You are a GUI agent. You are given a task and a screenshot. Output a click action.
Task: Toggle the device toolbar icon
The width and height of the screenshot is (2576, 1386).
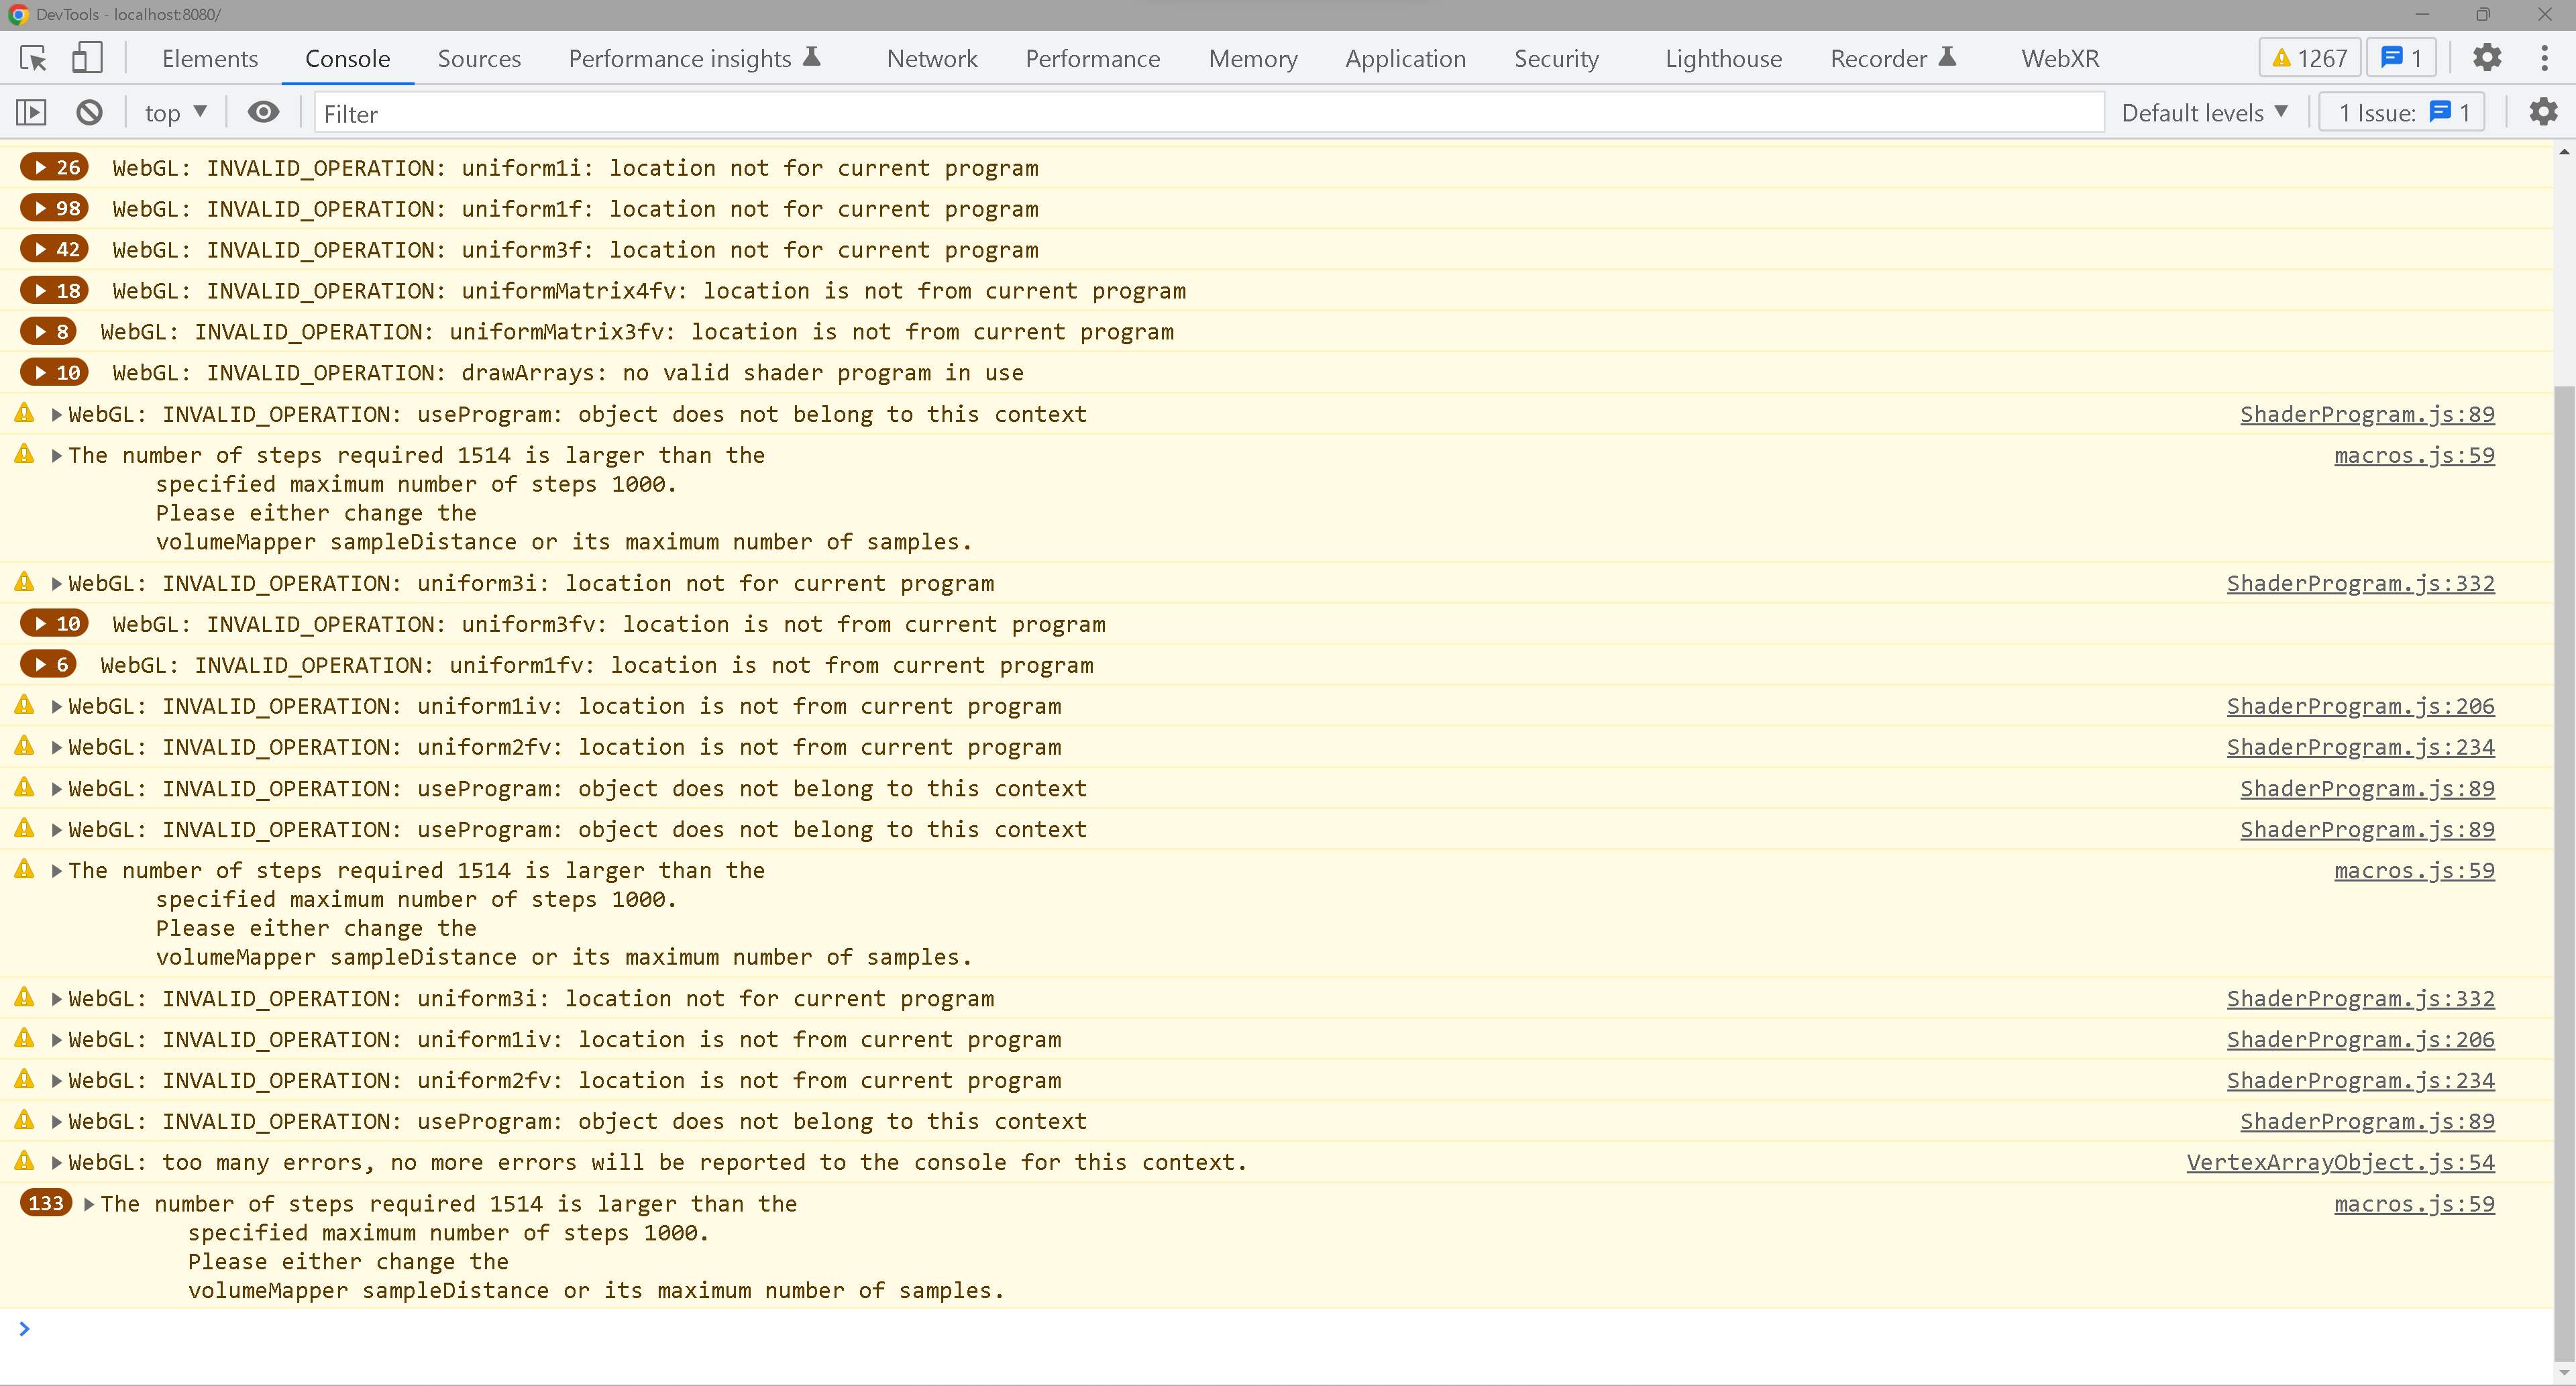pyautogui.click(x=87, y=58)
